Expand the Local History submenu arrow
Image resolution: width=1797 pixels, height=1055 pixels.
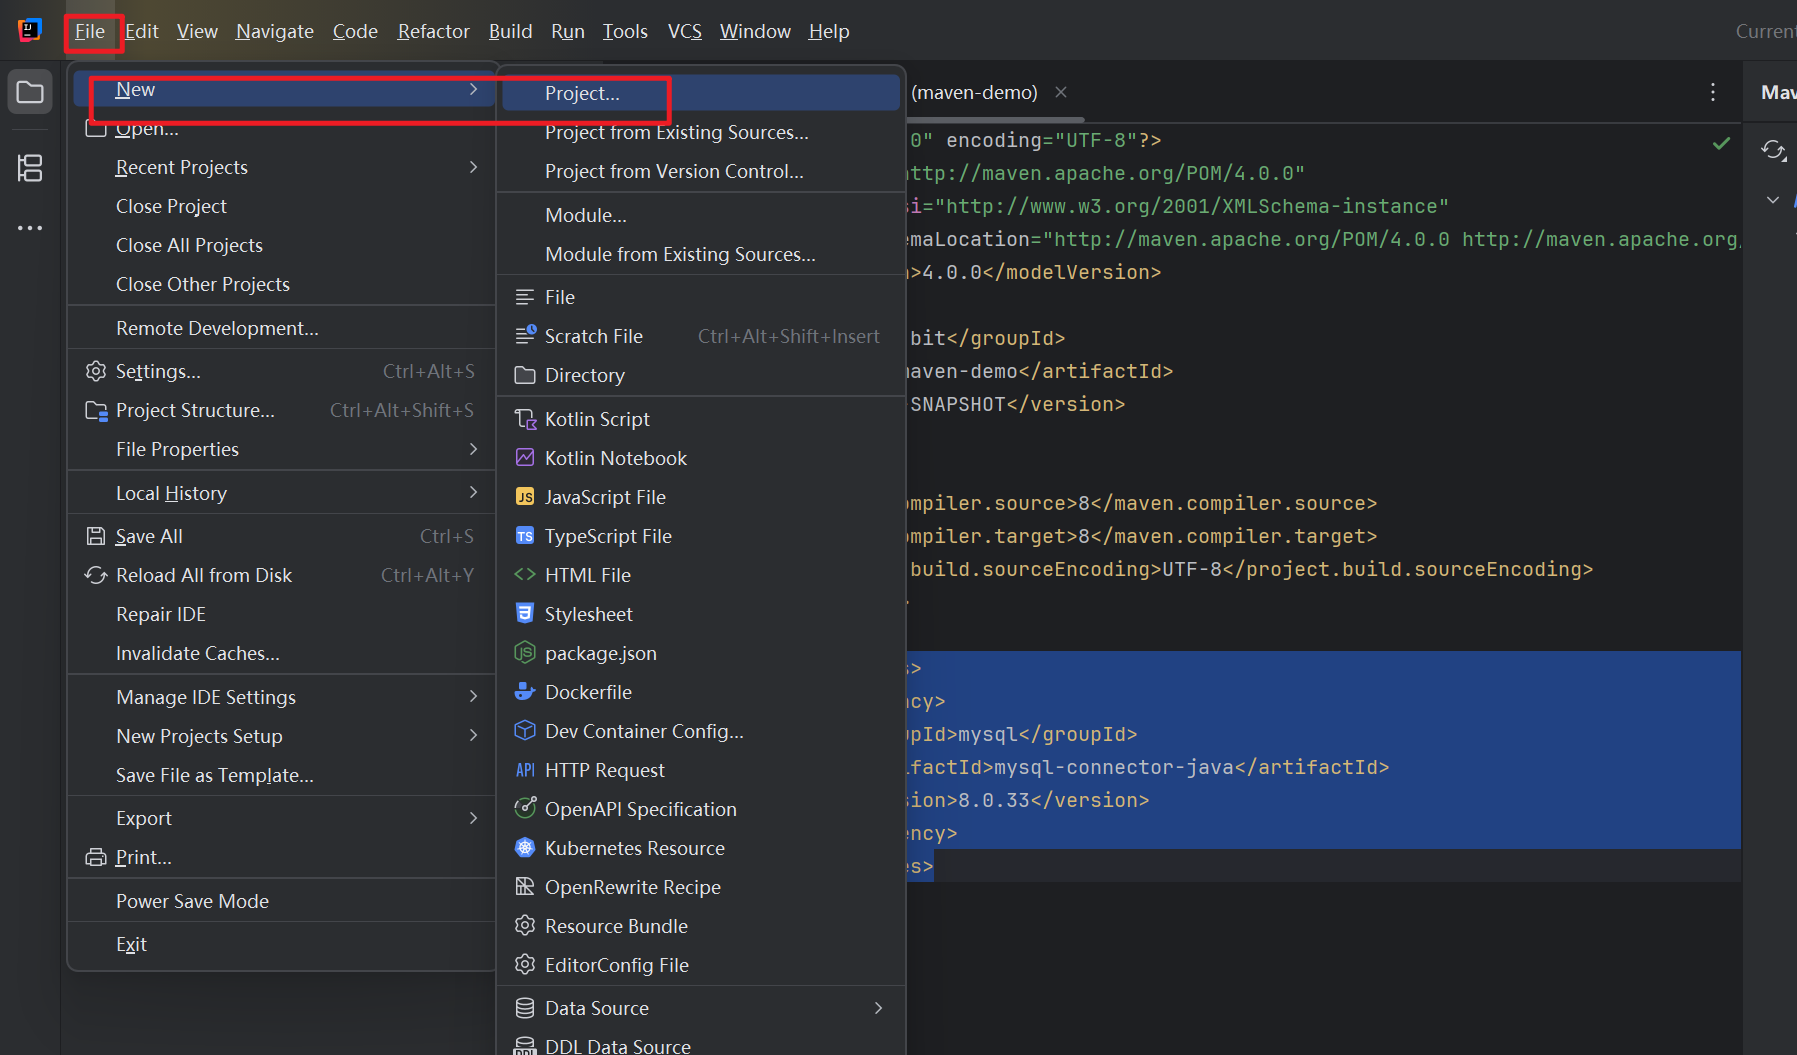(473, 492)
